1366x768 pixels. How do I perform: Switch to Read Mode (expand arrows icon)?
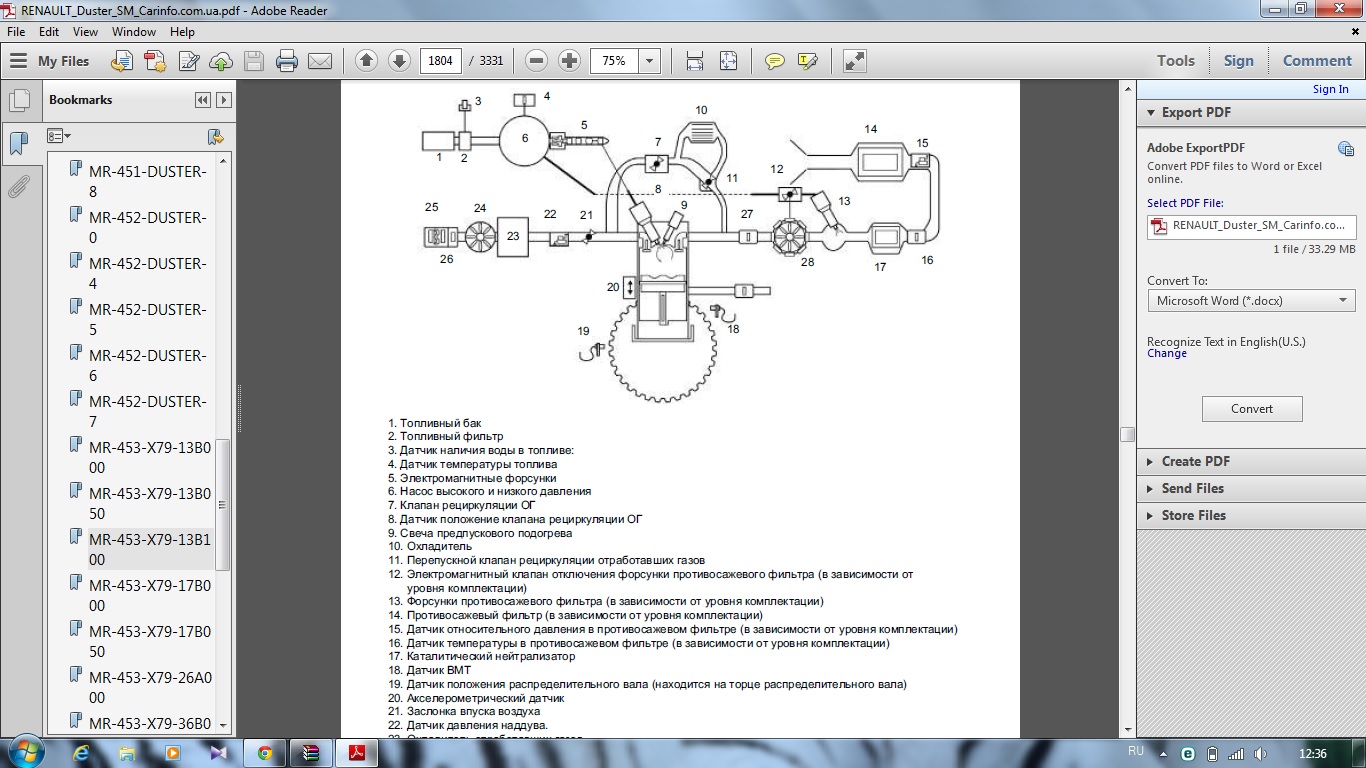[x=854, y=61]
